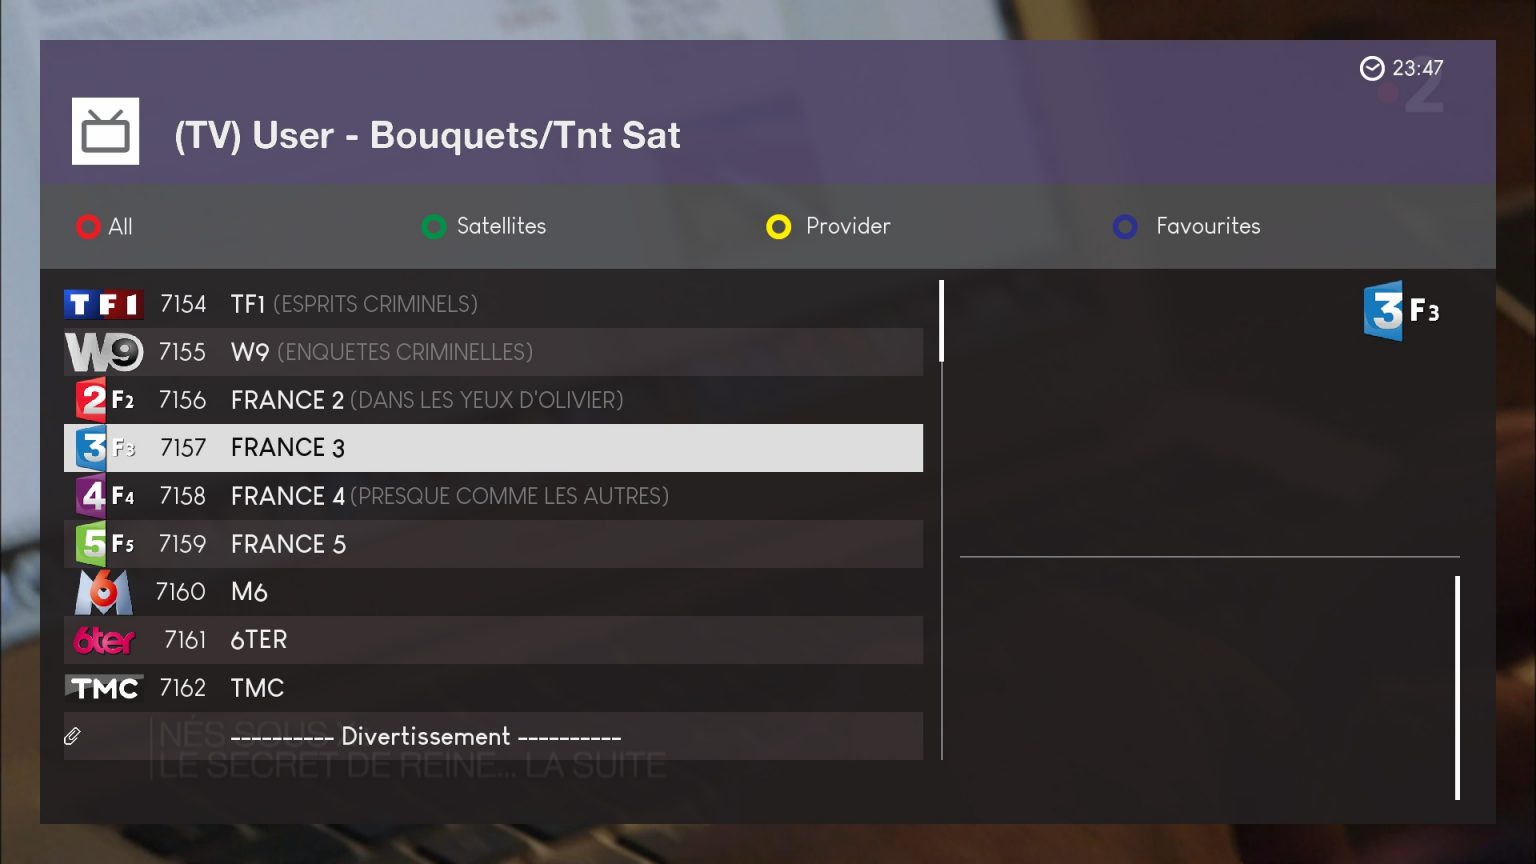1536x864 pixels.
Task: Click the TV icon in header
Action: point(105,131)
